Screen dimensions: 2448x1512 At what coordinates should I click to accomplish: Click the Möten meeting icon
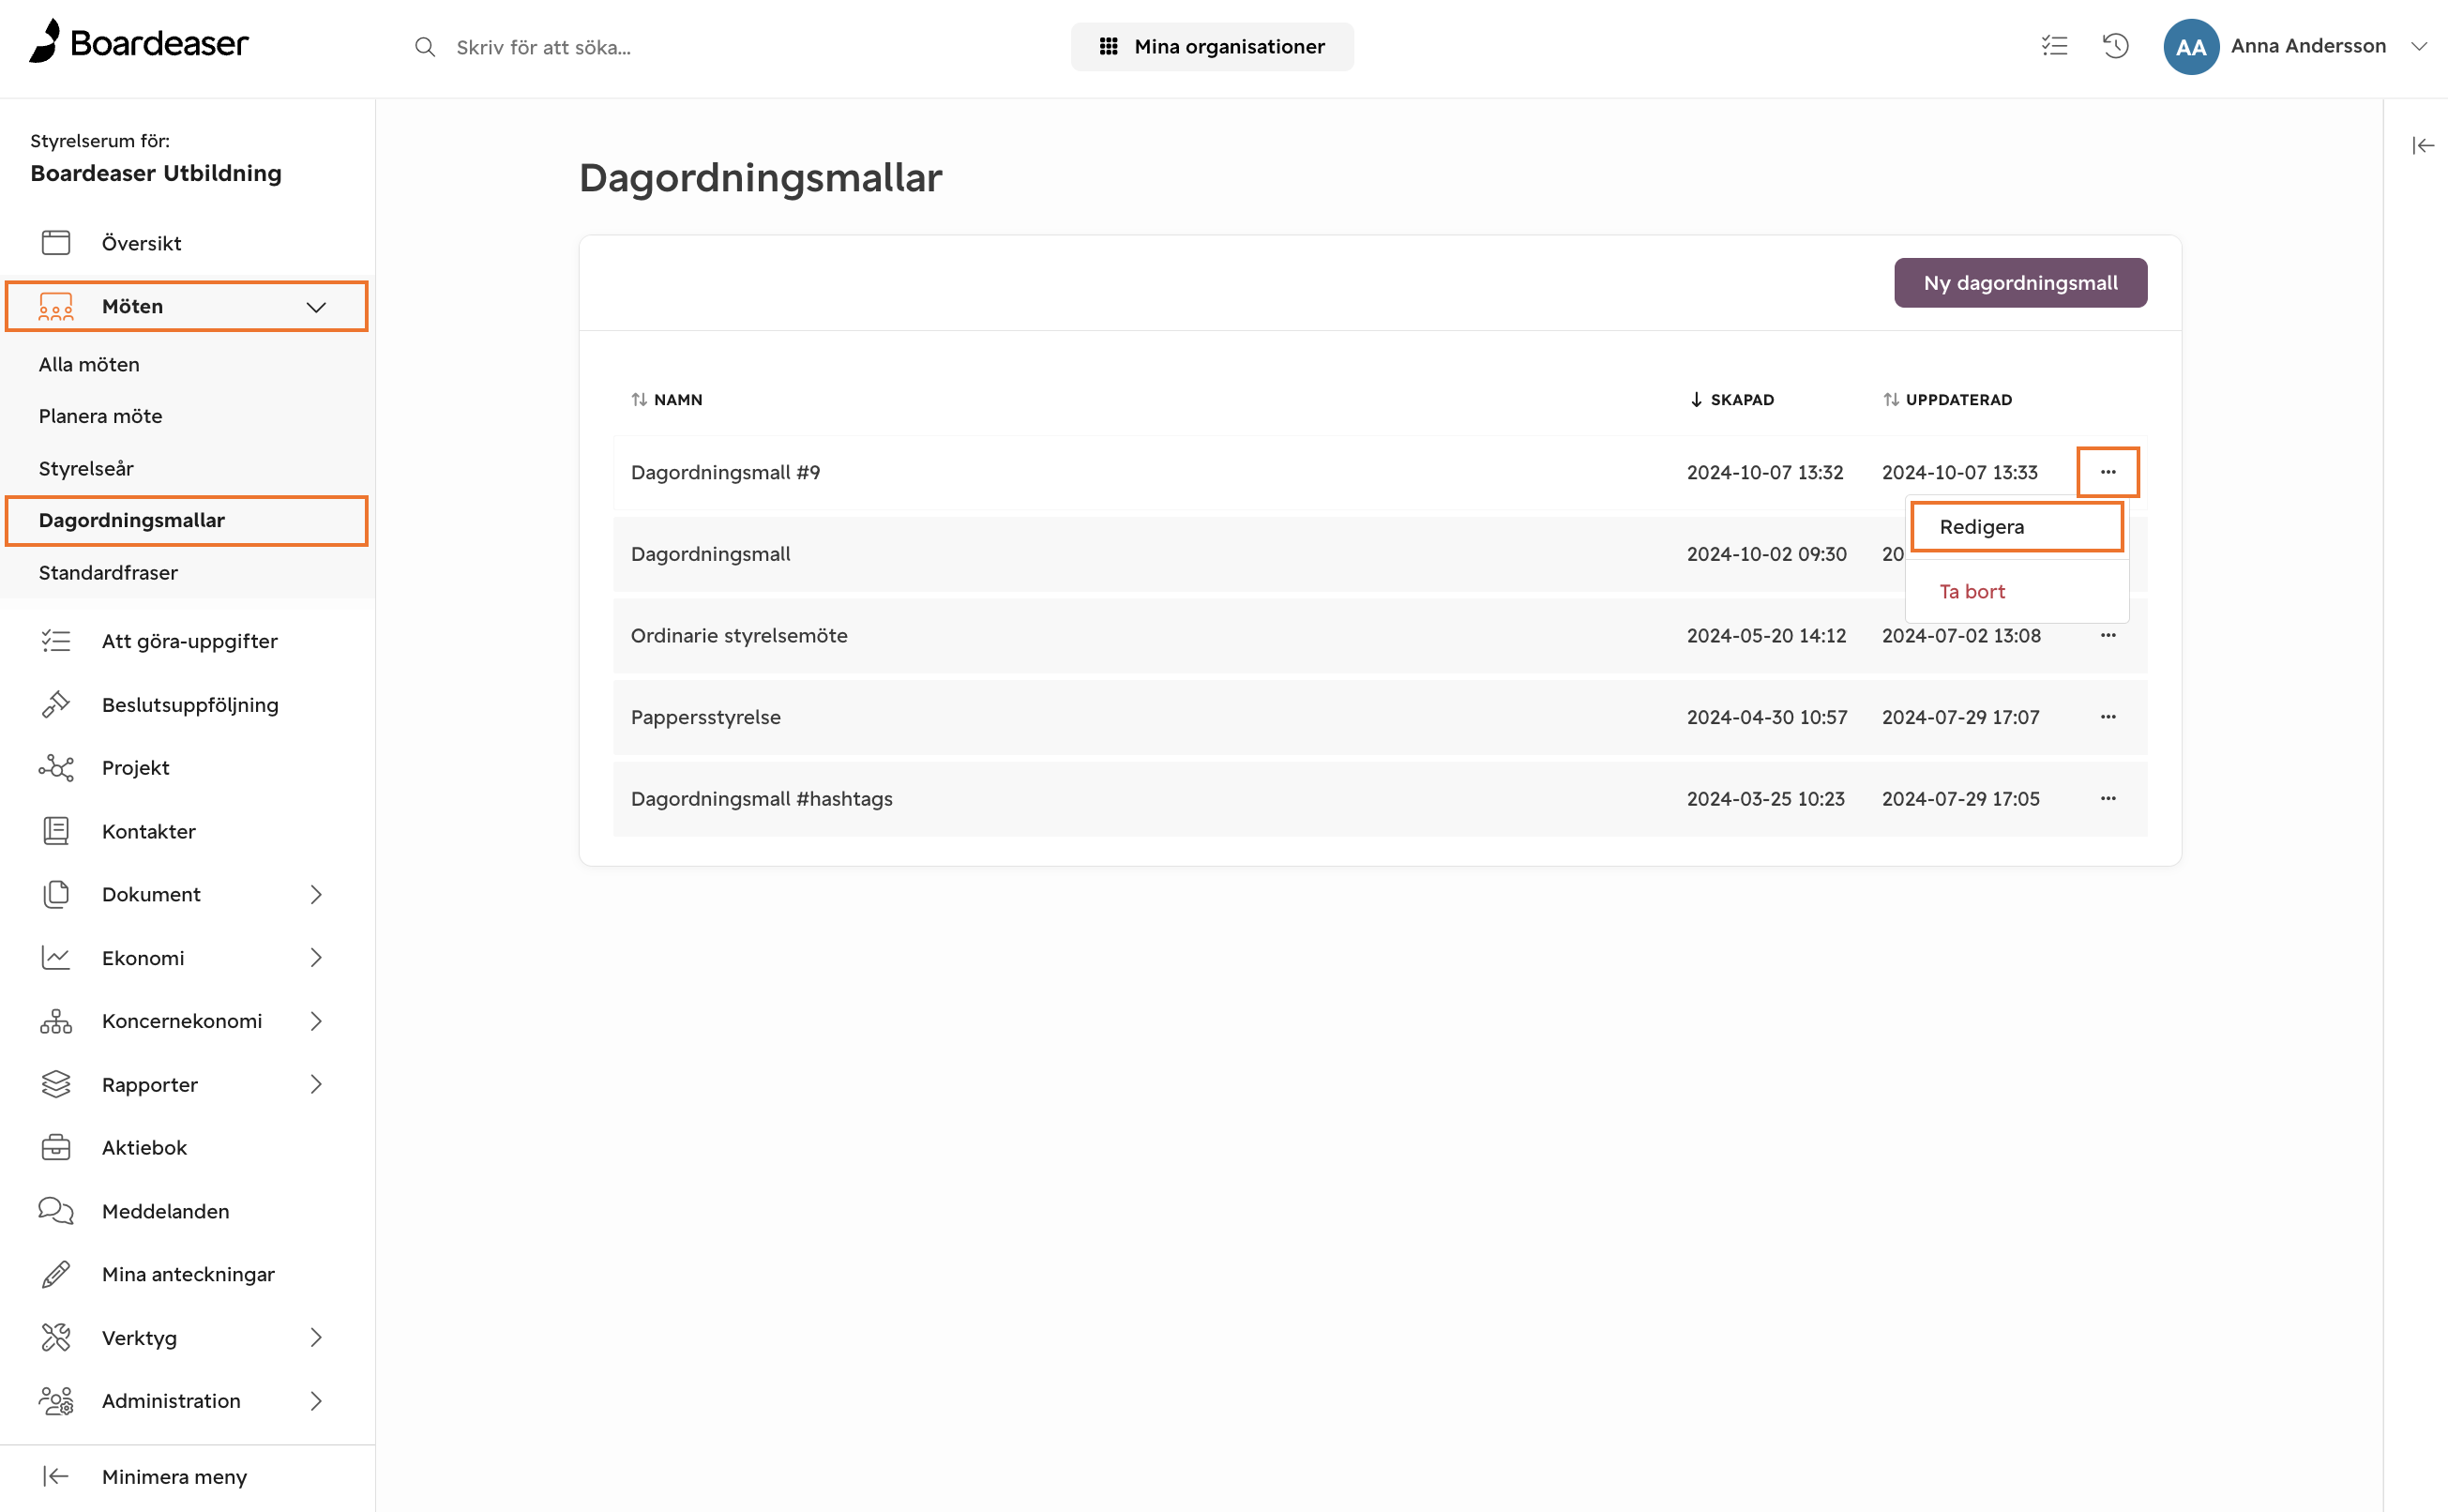56,306
